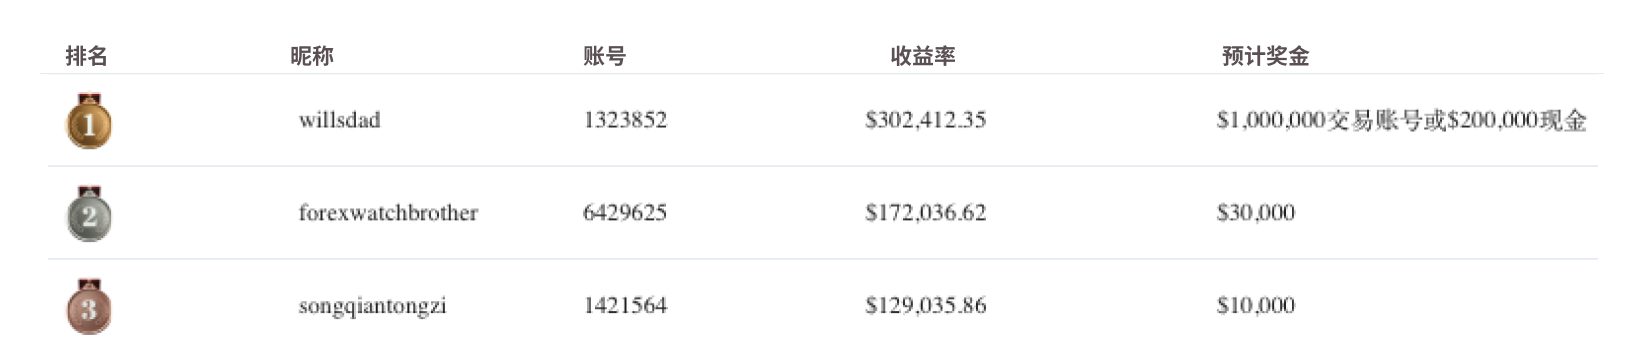The height and width of the screenshot is (362, 1644).
Task: Select the 昵称 column header
Action: coord(312,56)
